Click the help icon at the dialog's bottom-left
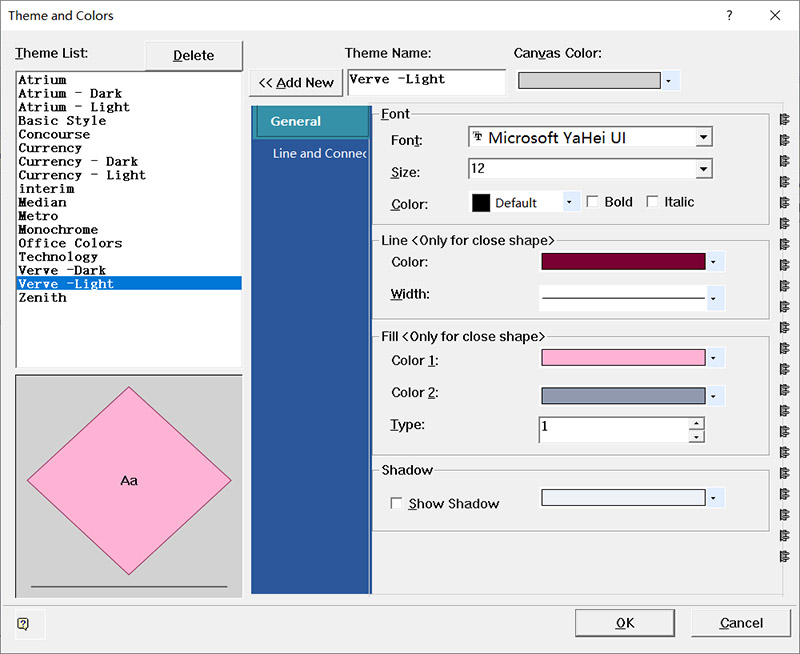The image size is (800, 654). coord(23,623)
